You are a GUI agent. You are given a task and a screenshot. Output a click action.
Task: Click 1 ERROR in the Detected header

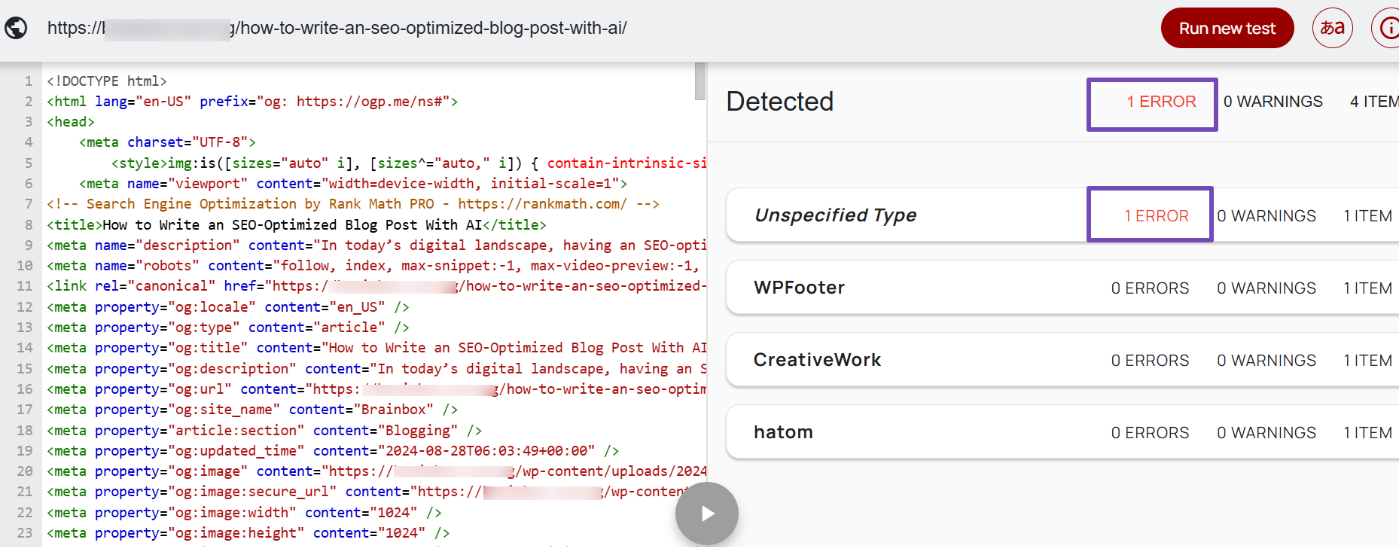pyautogui.click(x=1161, y=102)
